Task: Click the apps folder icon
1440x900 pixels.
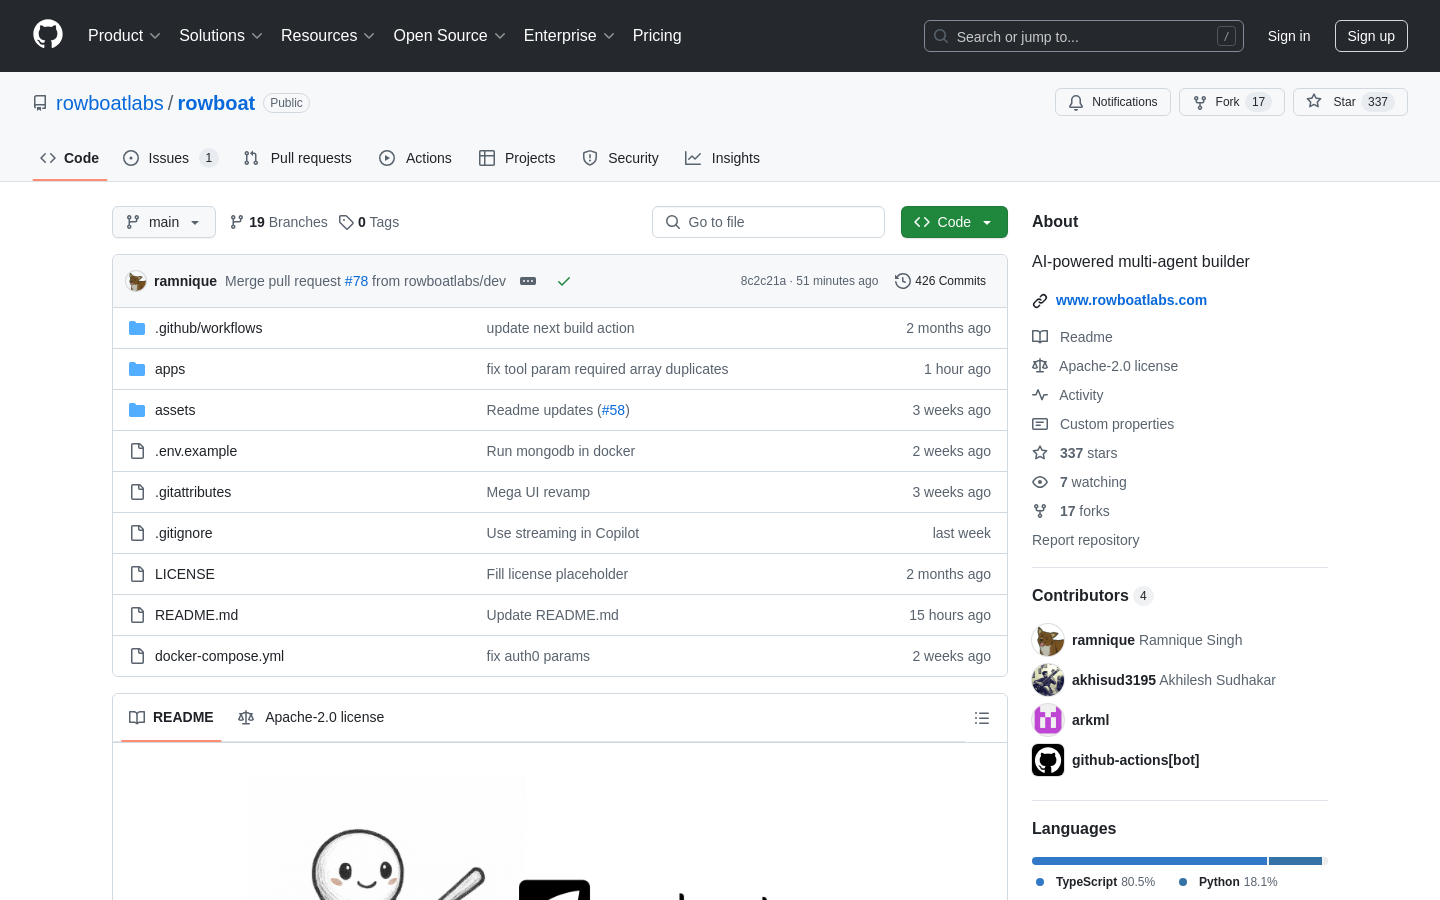Action: (x=137, y=369)
